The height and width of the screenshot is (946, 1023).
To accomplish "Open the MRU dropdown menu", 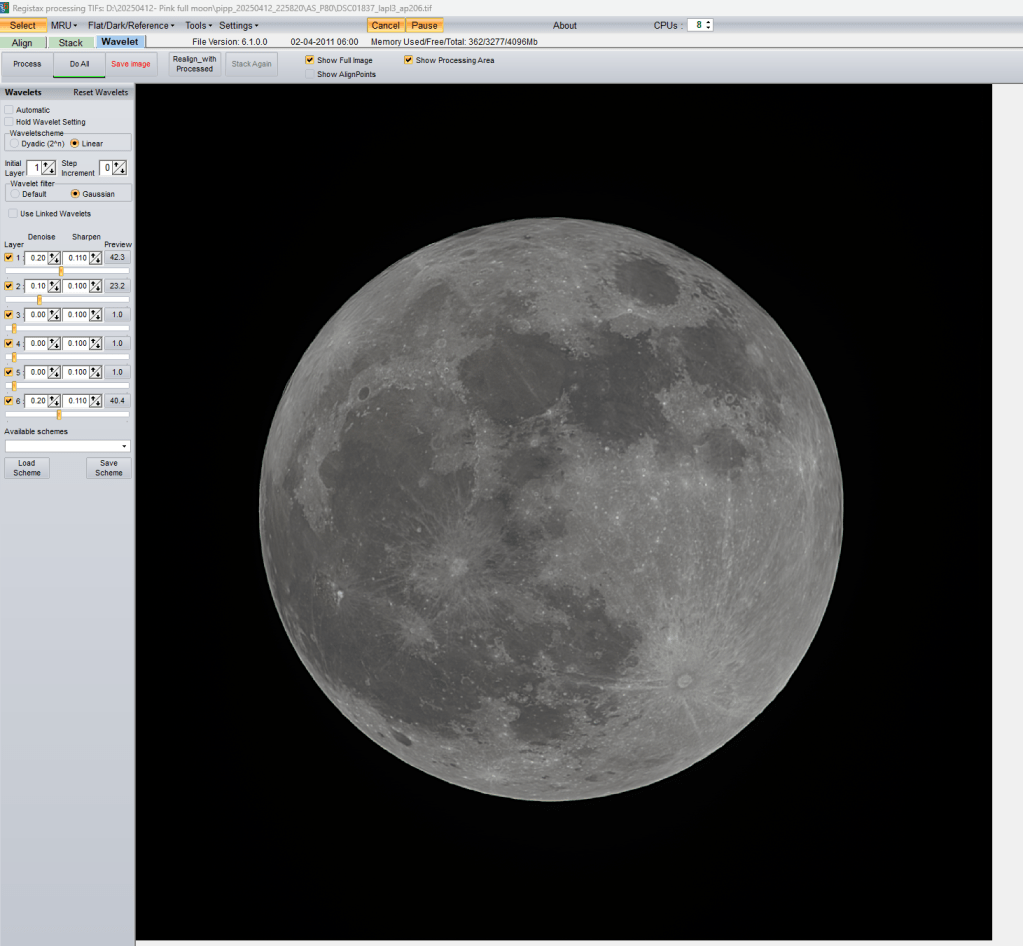I will coord(64,25).
